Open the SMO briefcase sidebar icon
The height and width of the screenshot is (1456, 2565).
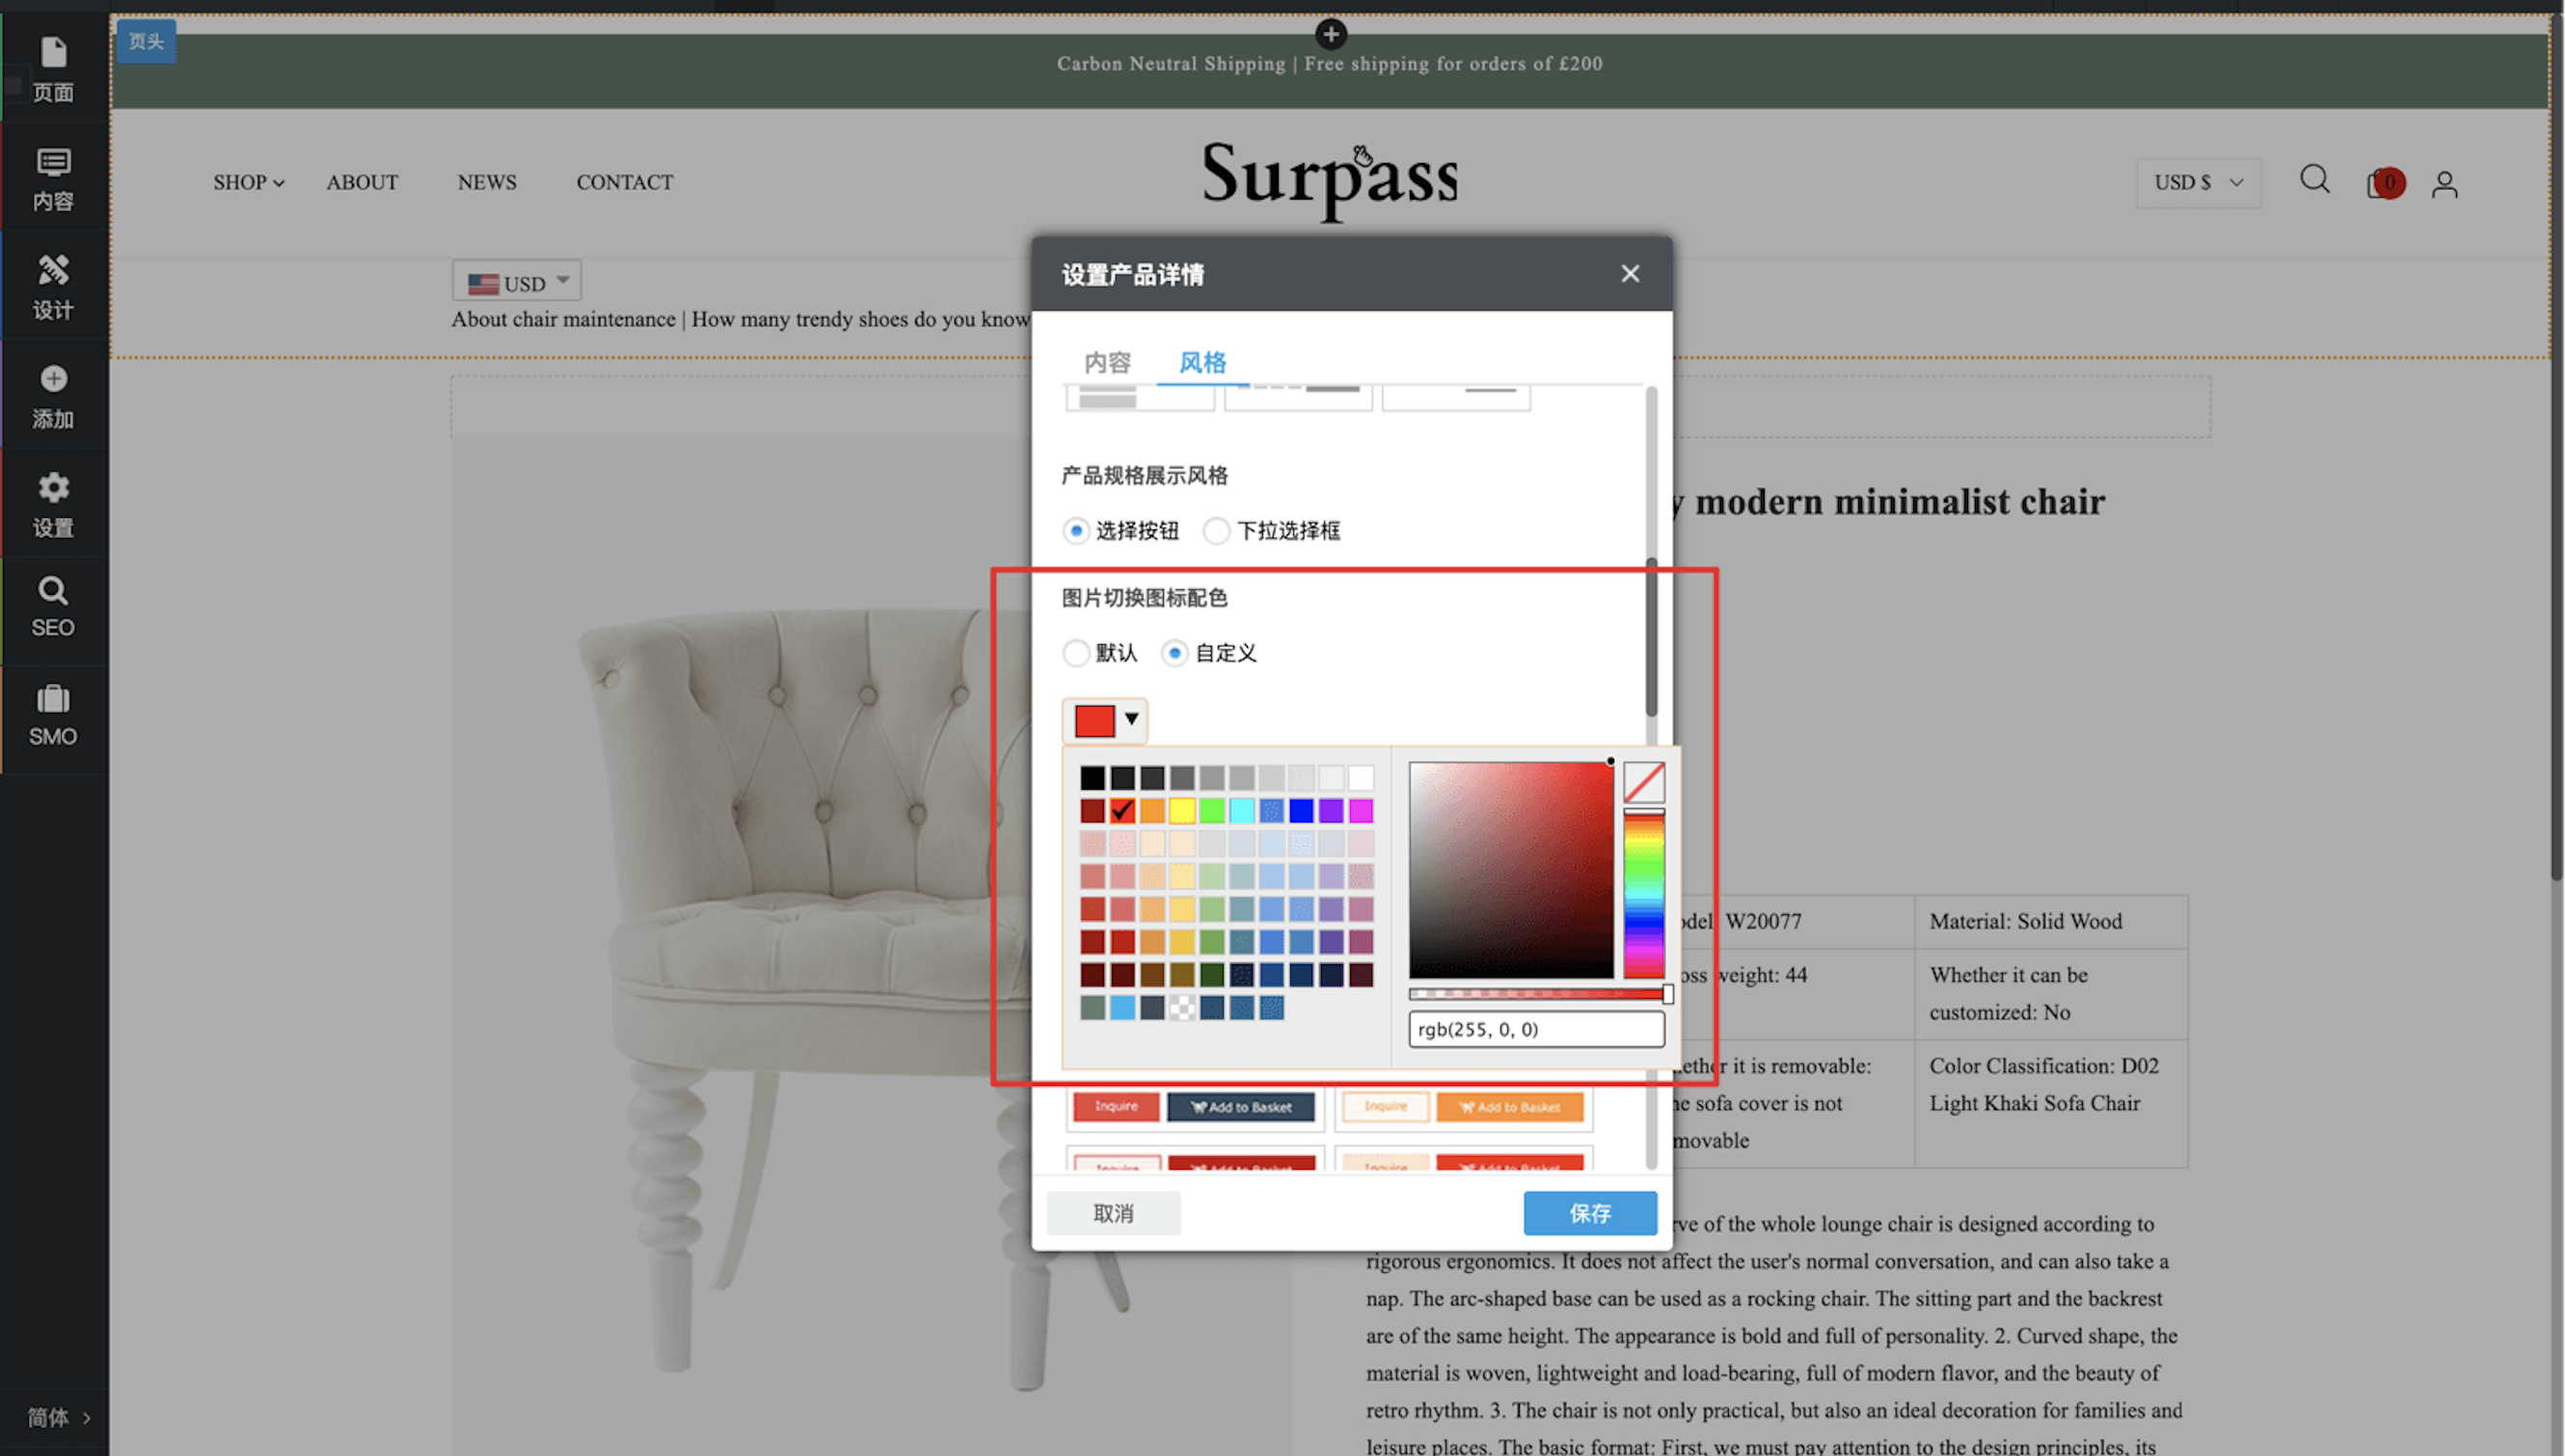click(53, 715)
